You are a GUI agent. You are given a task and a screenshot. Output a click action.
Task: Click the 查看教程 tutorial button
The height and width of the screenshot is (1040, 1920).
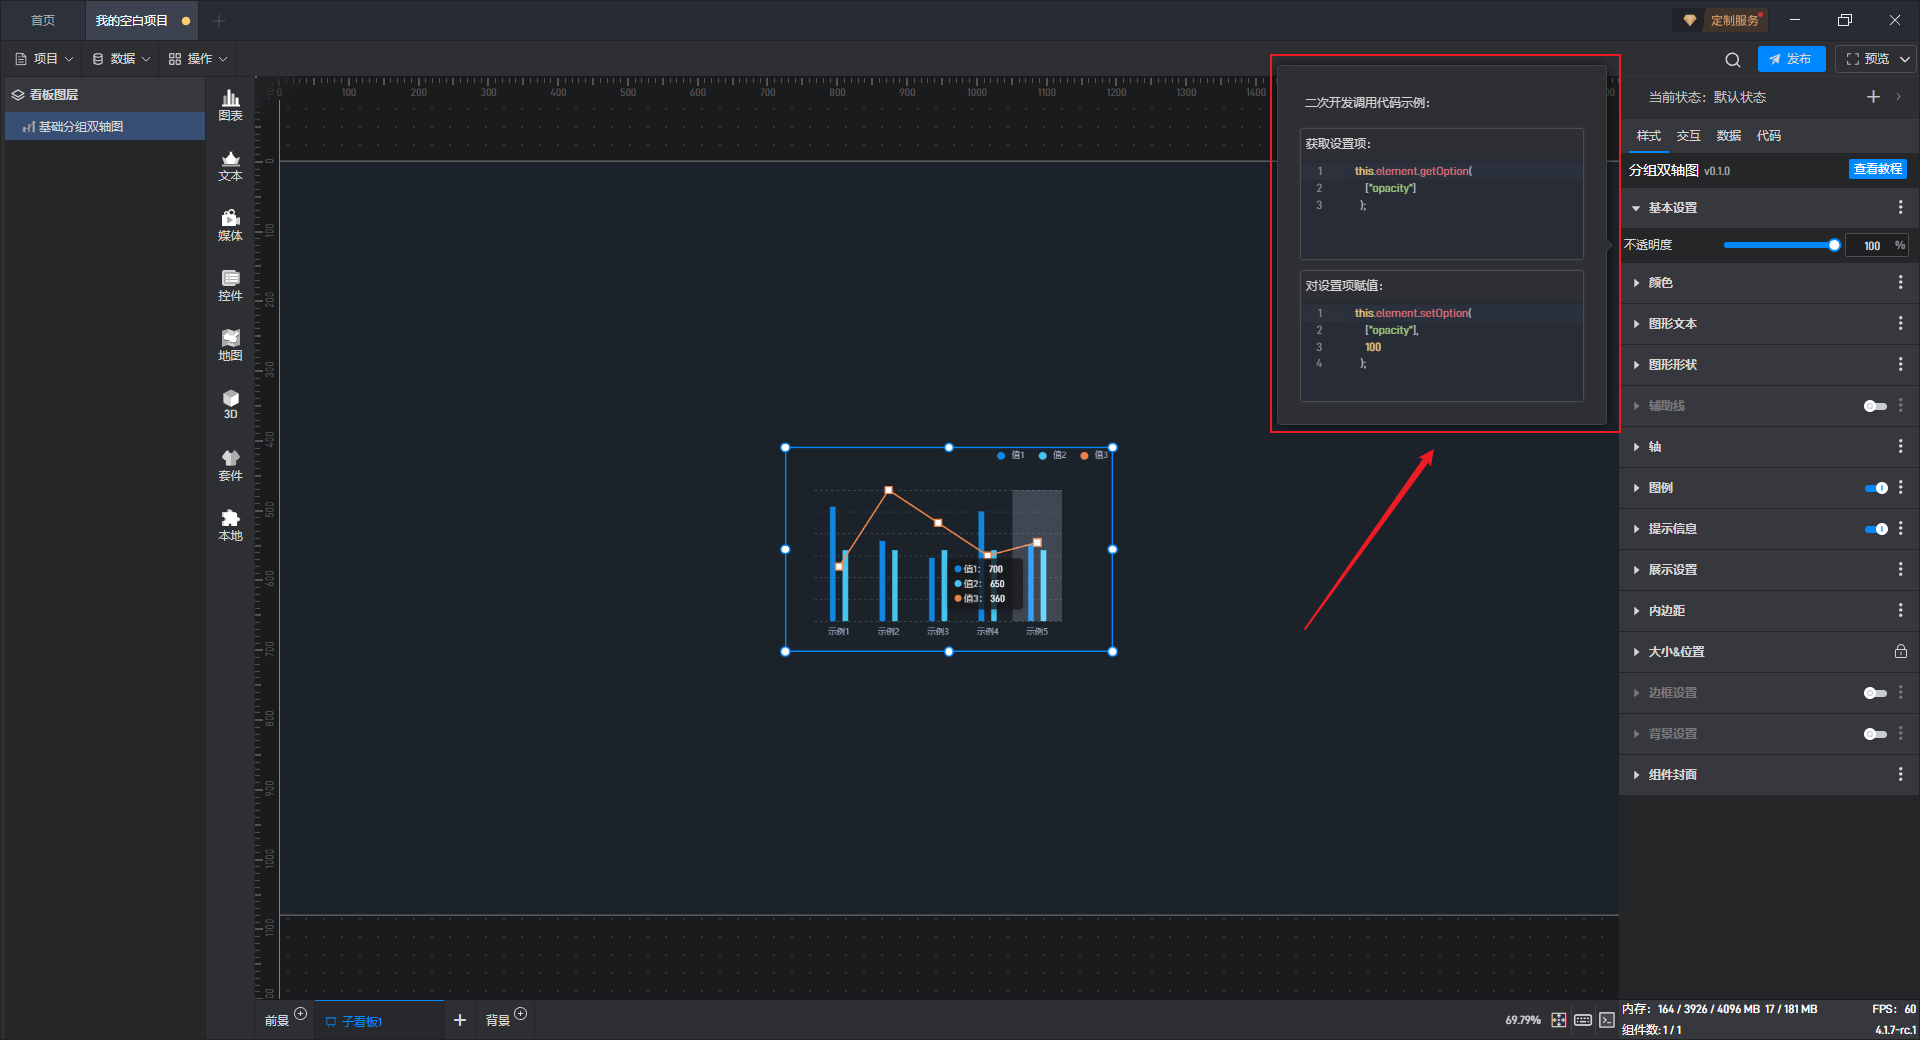click(x=1877, y=169)
